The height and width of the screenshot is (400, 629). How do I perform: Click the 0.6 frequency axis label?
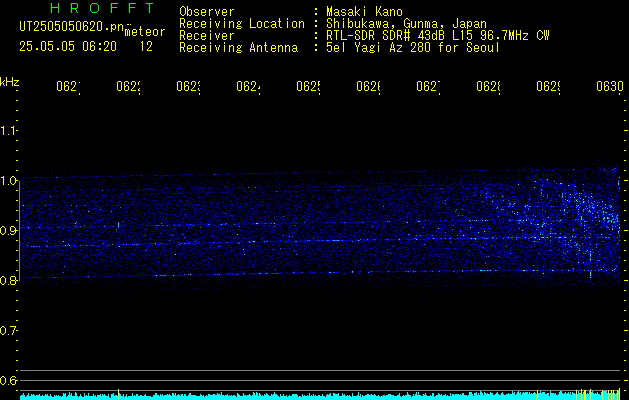pyautogui.click(x=8, y=380)
